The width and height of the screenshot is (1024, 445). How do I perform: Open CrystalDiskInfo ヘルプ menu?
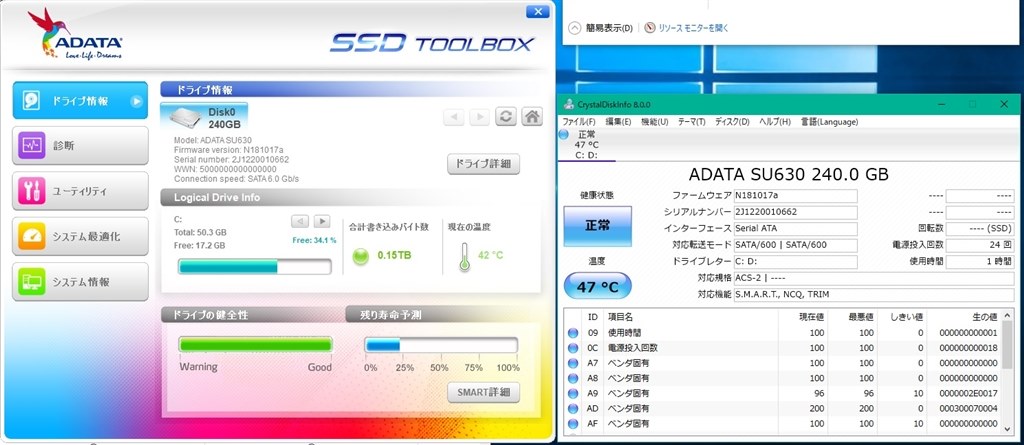pos(775,122)
